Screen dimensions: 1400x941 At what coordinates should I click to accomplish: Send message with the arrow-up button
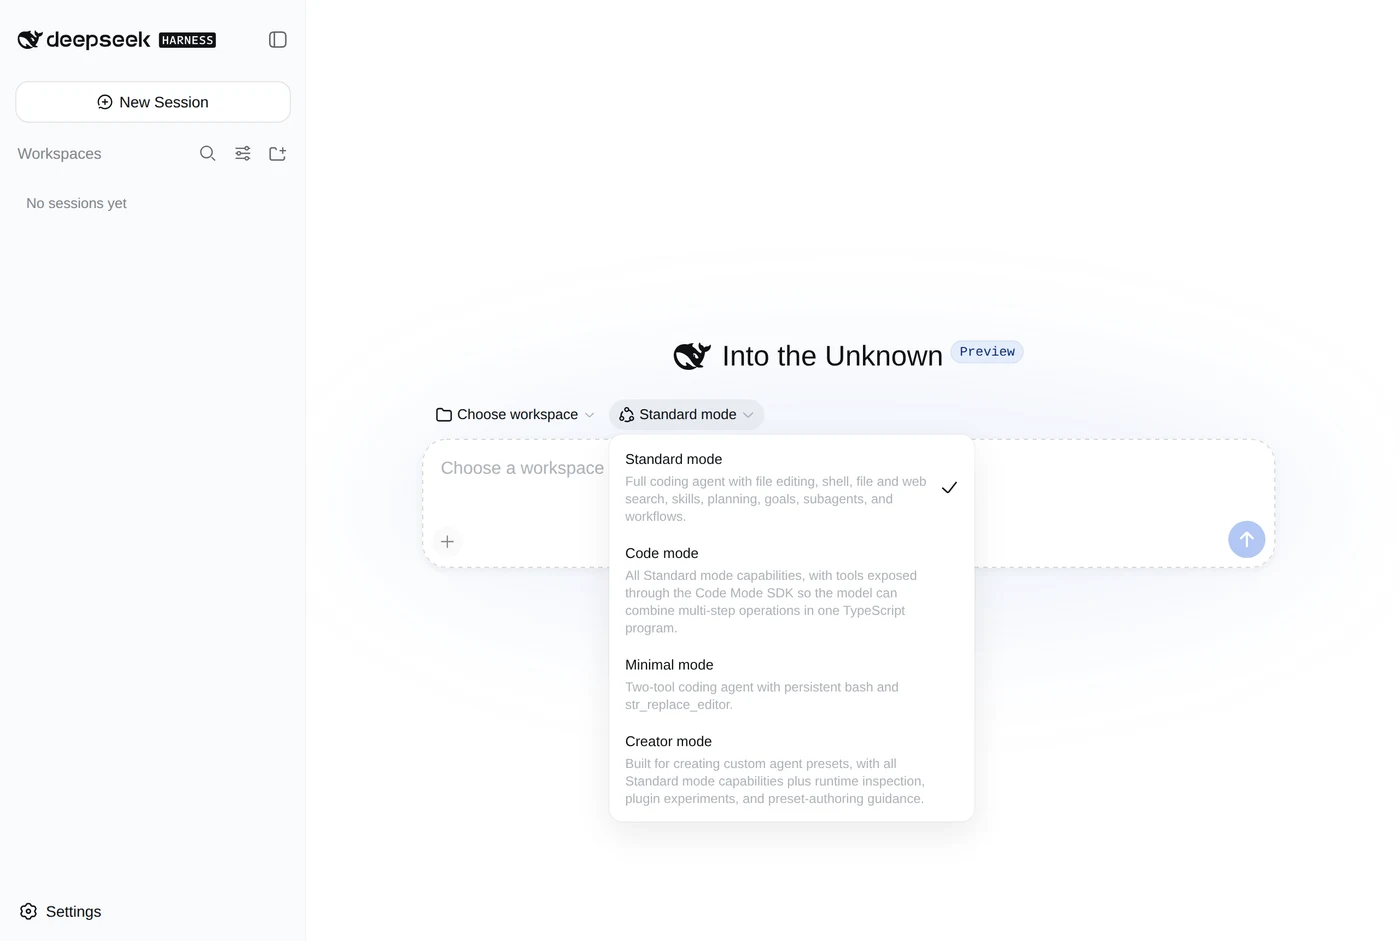1246,539
